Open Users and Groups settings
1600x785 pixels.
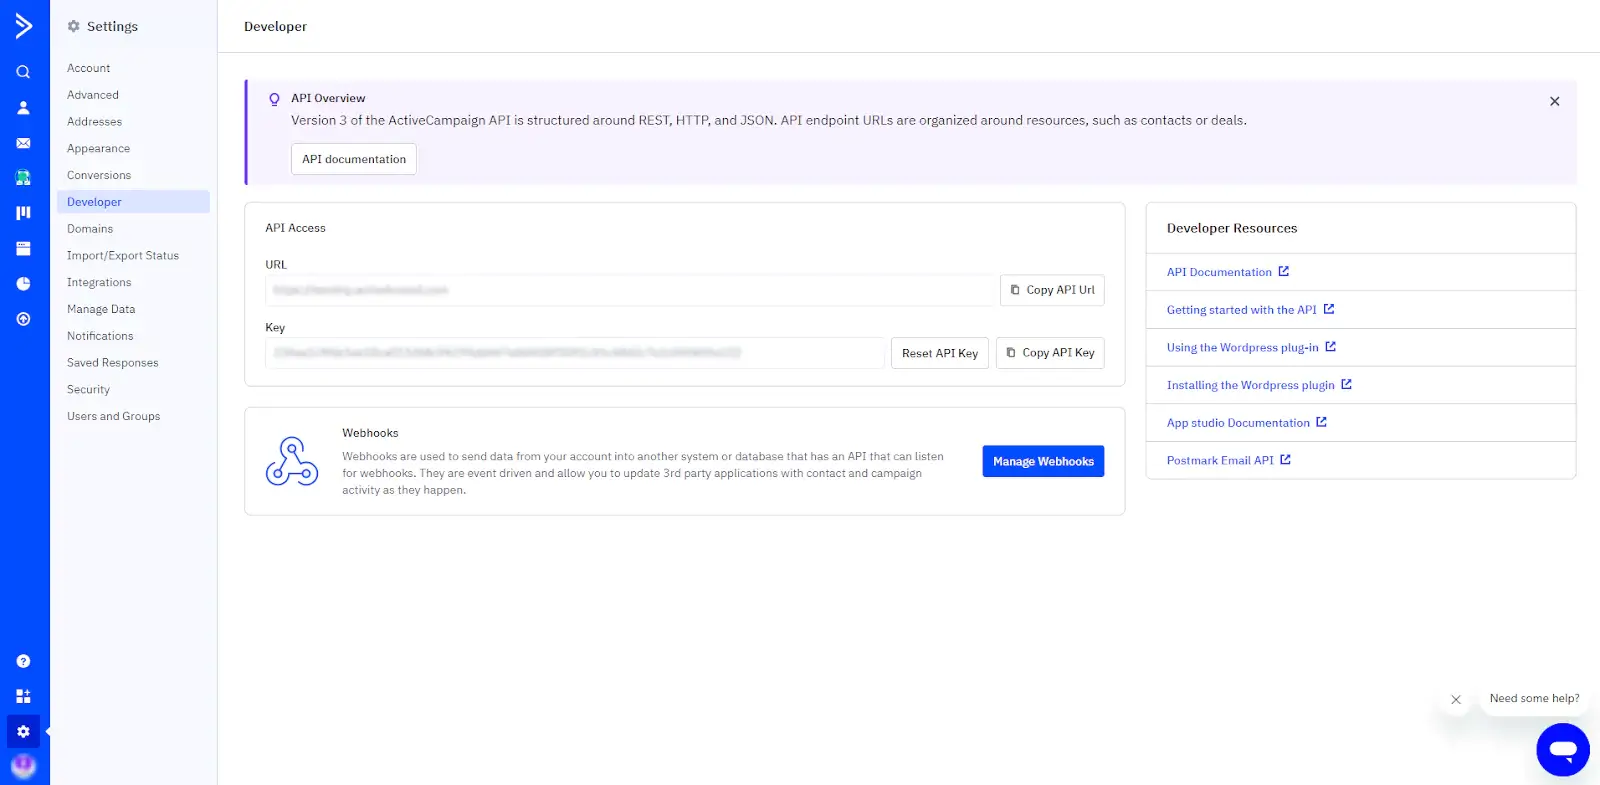[113, 417]
